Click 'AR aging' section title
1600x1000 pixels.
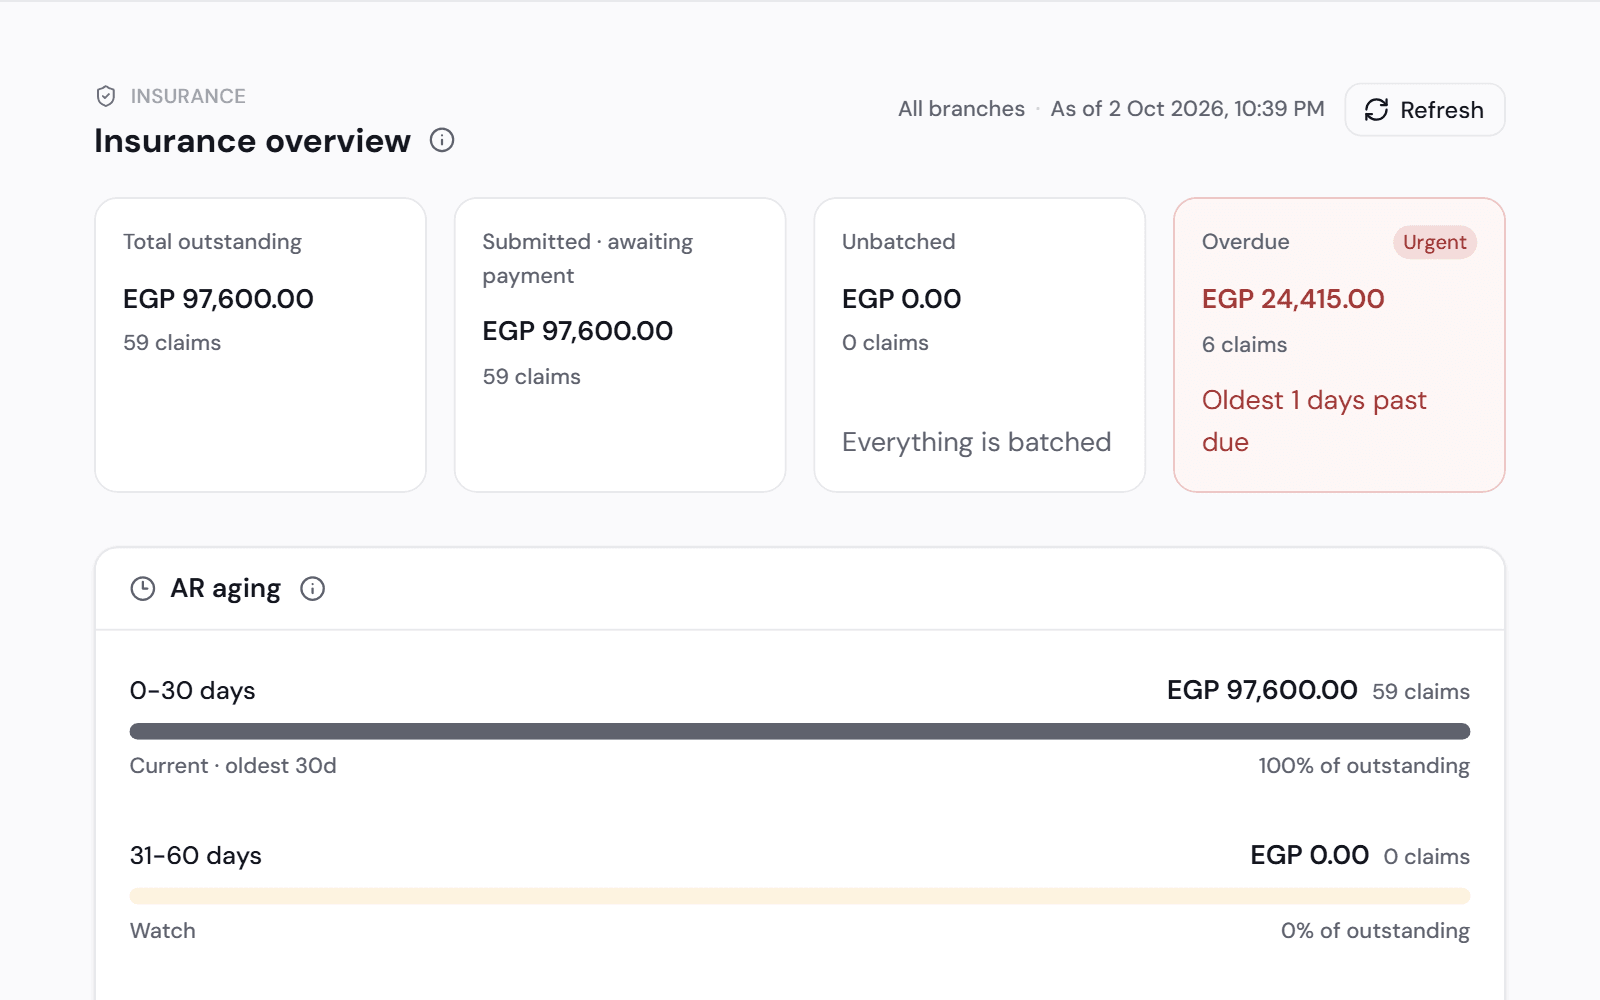point(225,589)
